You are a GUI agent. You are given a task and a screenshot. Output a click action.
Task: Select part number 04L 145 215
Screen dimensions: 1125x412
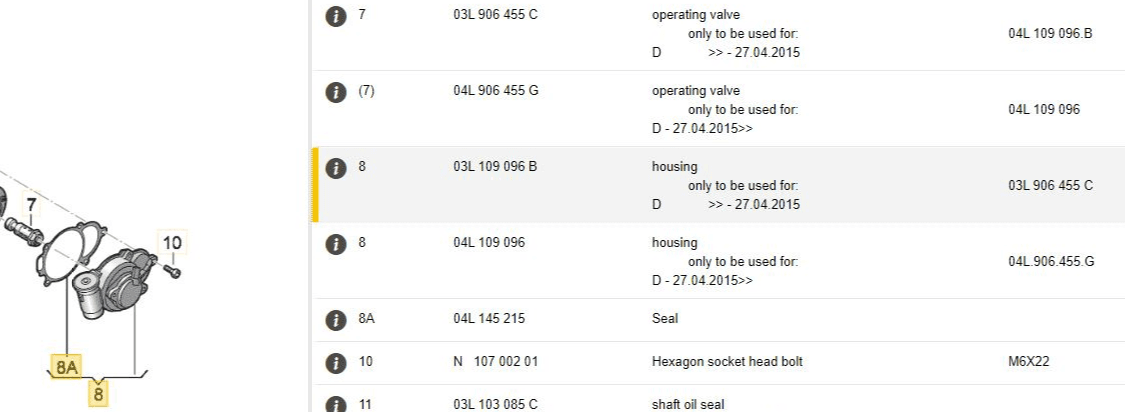point(489,319)
